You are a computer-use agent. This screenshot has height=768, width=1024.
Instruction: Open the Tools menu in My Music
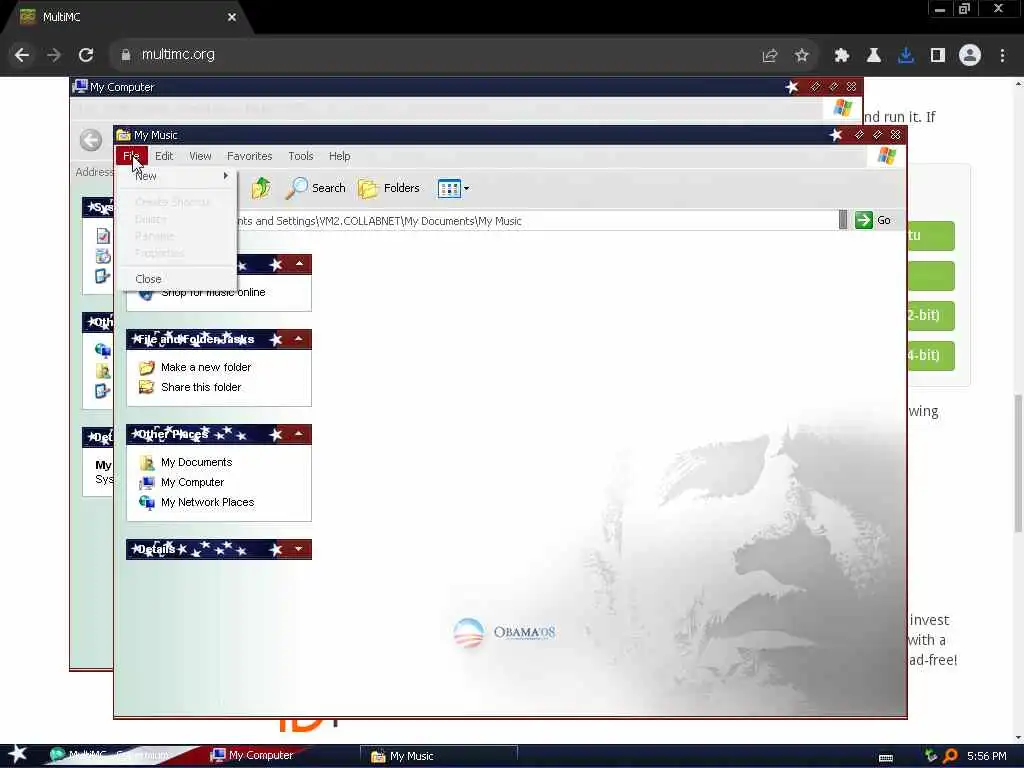tap(300, 156)
